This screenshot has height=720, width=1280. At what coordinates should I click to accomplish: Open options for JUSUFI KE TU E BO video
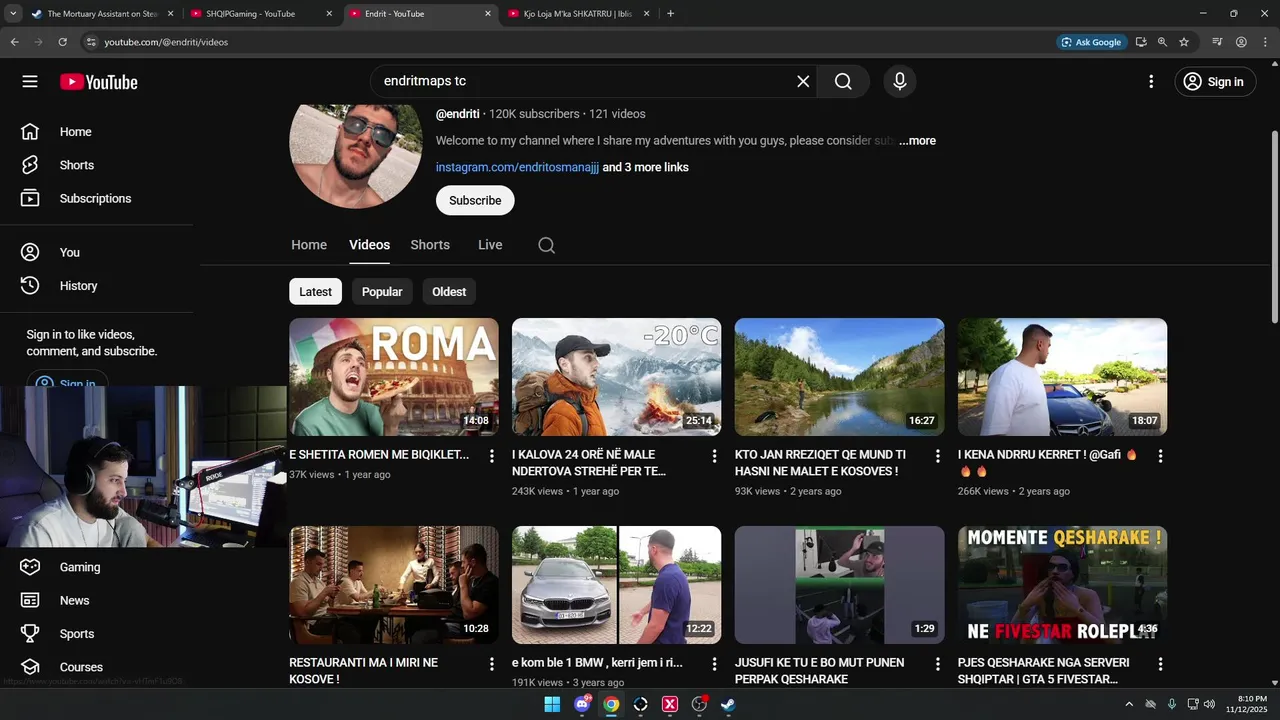(937, 664)
